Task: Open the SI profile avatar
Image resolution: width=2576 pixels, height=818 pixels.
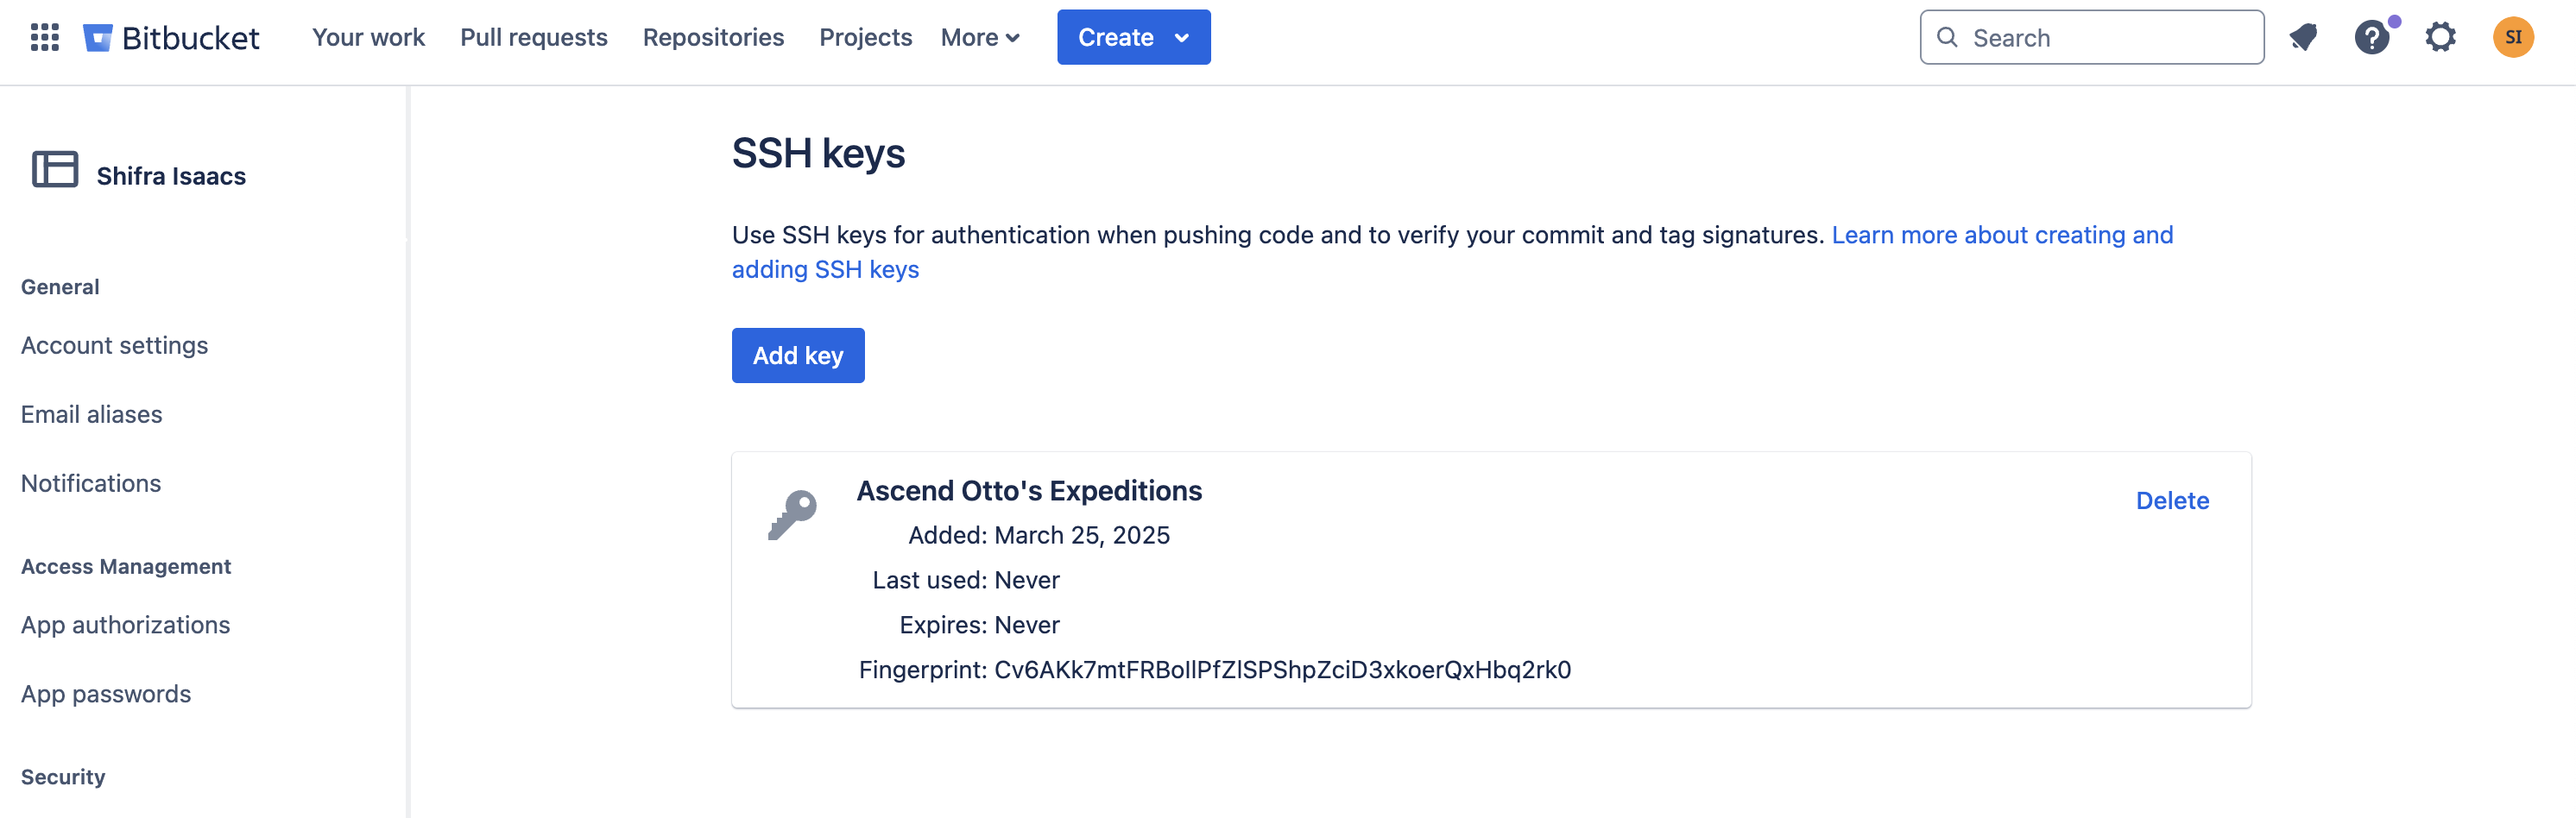Action: coord(2512,38)
